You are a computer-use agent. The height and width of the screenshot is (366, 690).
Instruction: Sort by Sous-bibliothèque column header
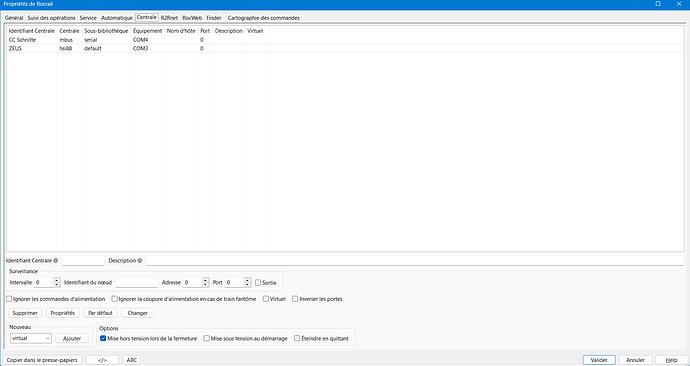(106, 31)
